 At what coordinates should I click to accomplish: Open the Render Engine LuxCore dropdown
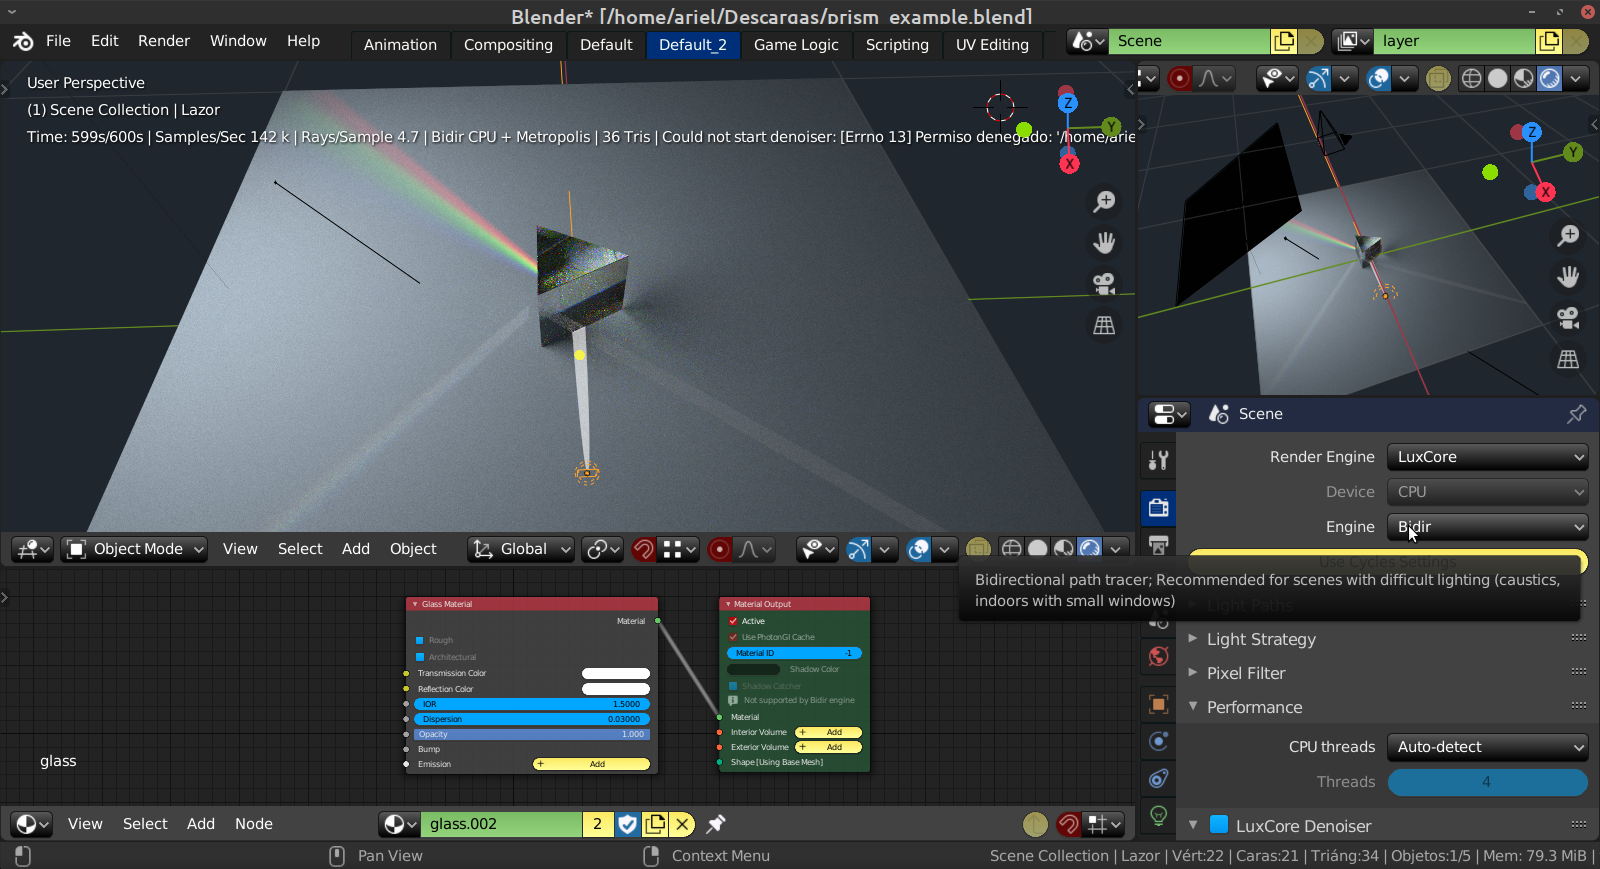point(1487,457)
